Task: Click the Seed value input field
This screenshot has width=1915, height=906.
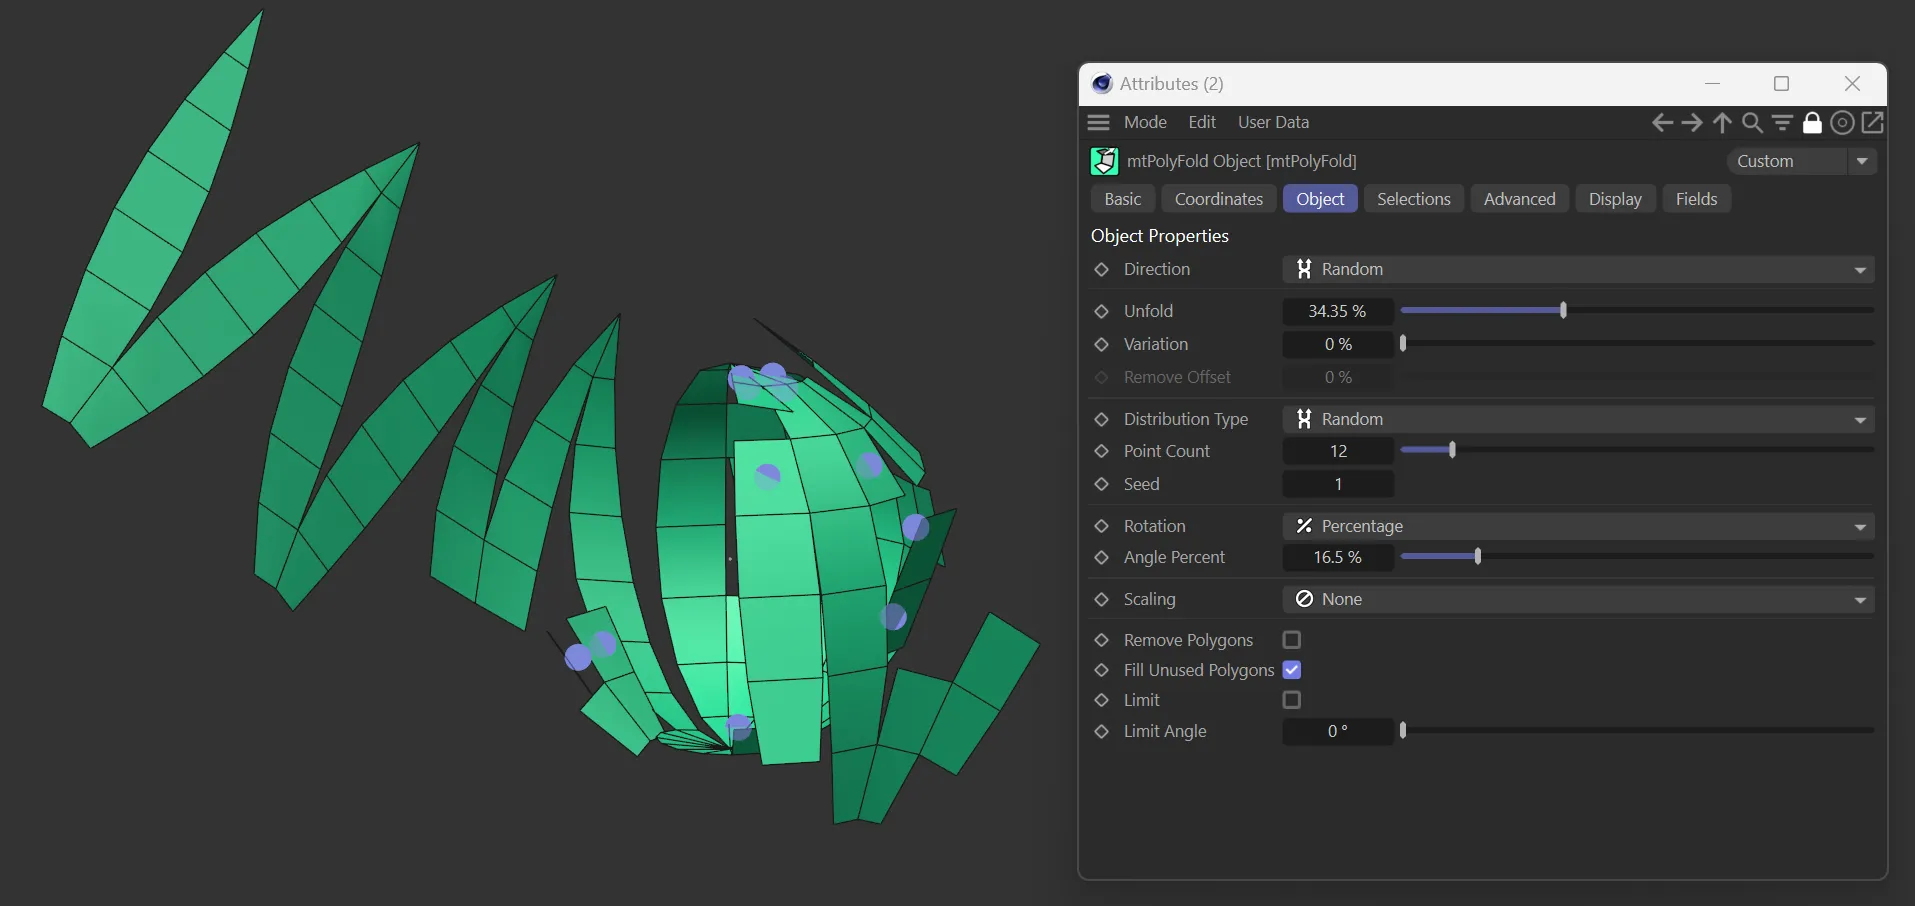Action: point(1338,484)
